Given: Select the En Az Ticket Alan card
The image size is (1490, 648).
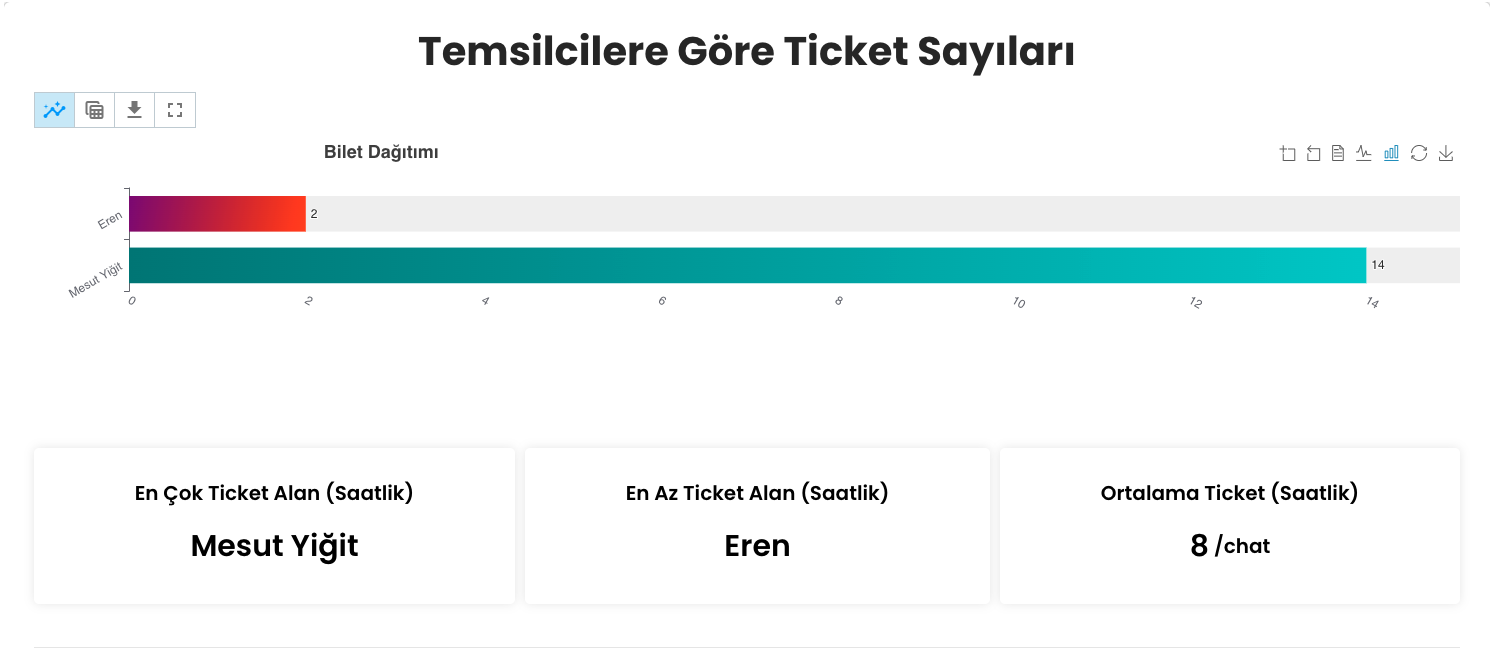Looking at the screenshot, I should pos(757,526).
